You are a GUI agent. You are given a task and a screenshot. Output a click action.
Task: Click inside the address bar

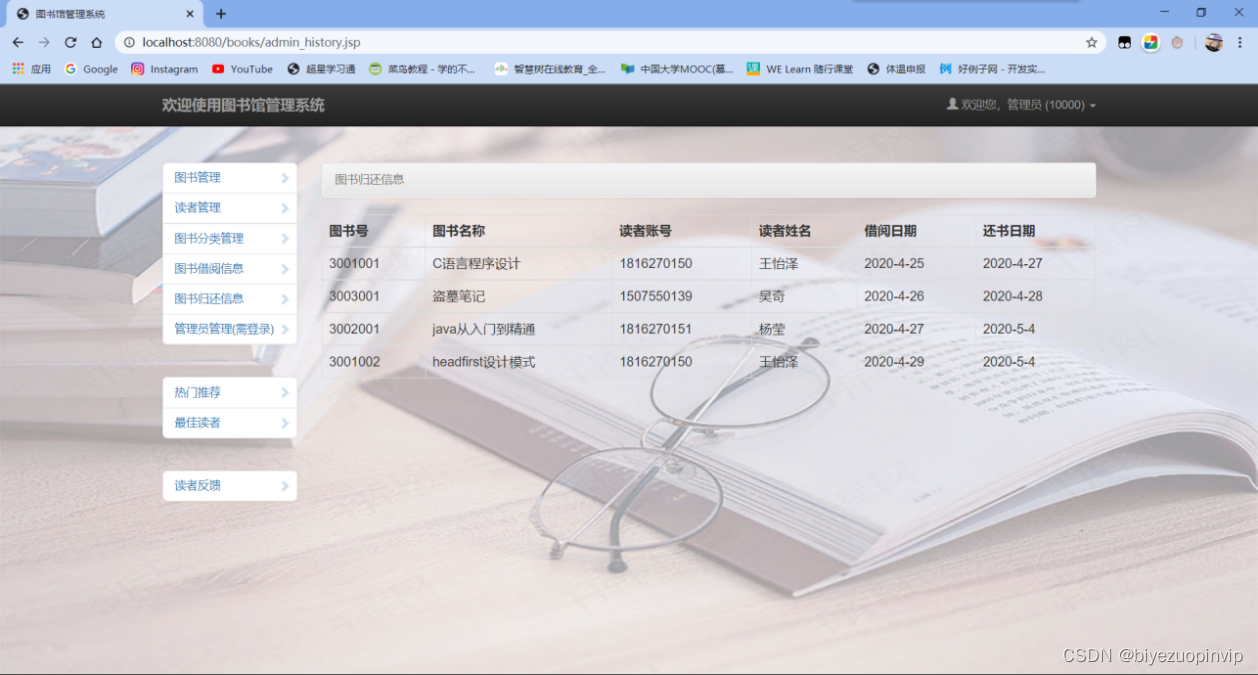tap(400, 43)
